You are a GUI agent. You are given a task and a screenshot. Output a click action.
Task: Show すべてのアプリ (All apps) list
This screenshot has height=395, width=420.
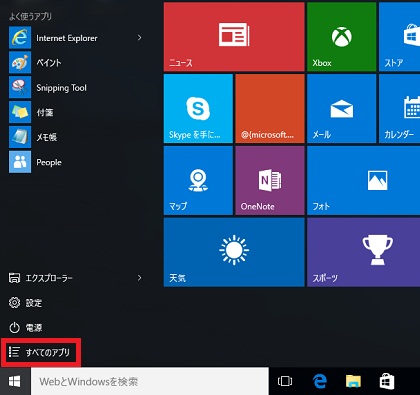click(41, 352)
